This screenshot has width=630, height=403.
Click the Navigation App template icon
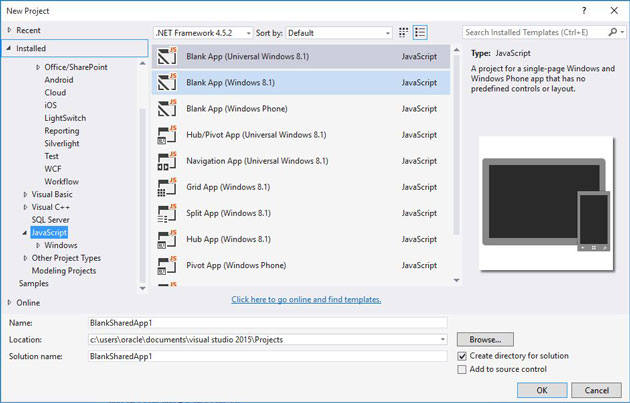pos(167,161)
